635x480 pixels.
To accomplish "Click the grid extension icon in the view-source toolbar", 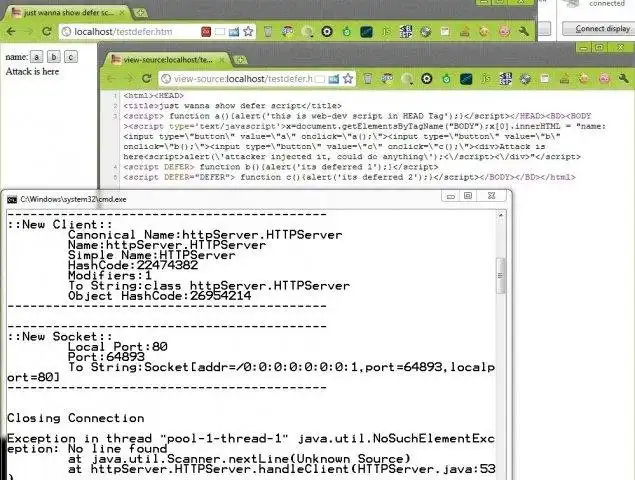I will click(x=505, y=79).
